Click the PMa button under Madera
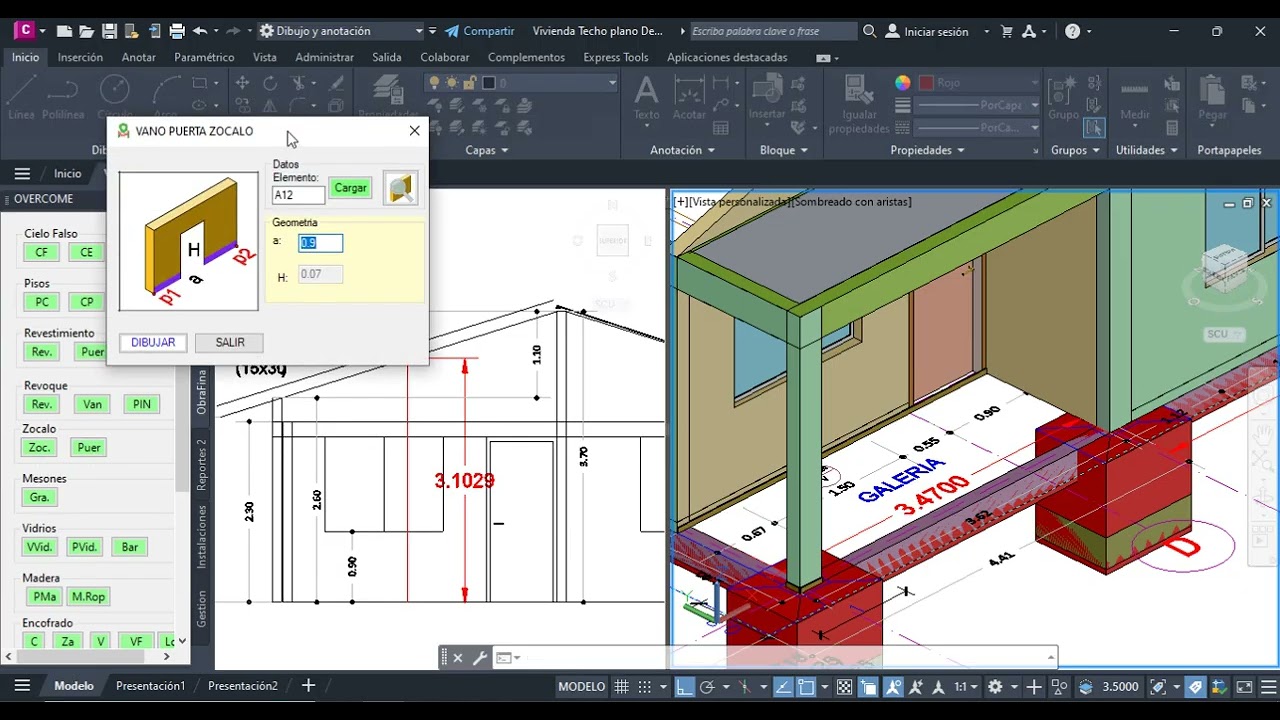This screenshot has width=1280, height=720. [x=45, y=597]
